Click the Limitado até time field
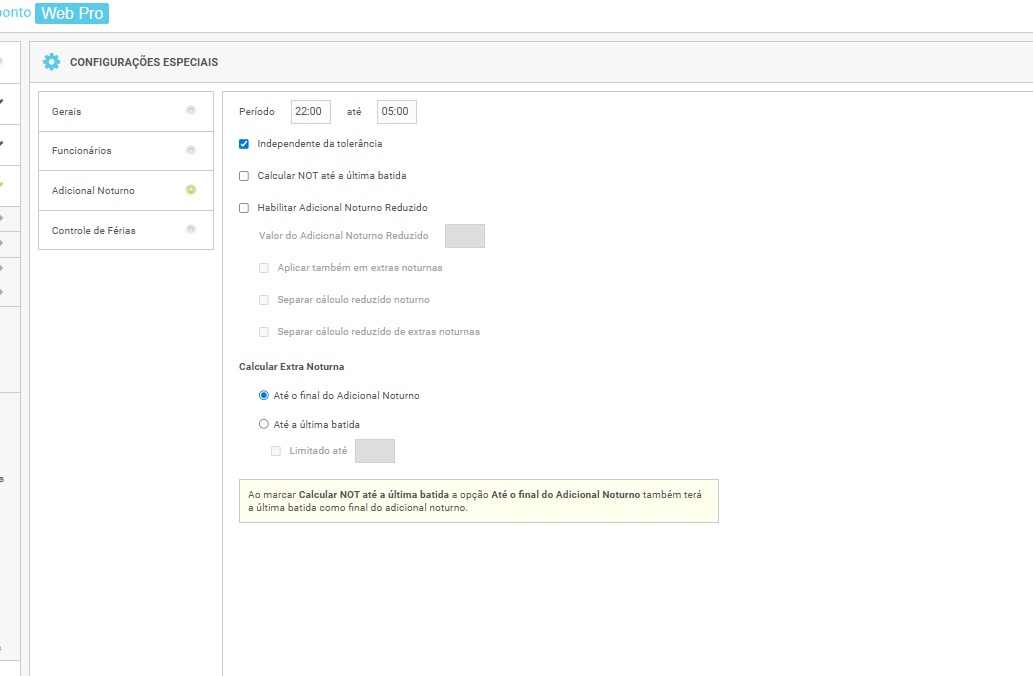The height and width of the screenshot is (676, 1033). click(375, 451)
